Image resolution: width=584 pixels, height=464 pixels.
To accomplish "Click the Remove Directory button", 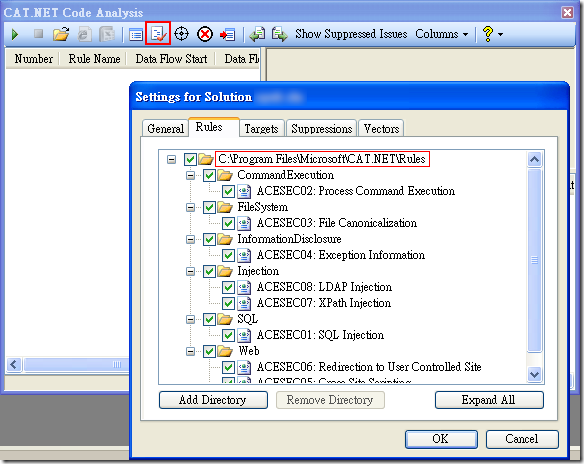I will (x=330, y=400).
